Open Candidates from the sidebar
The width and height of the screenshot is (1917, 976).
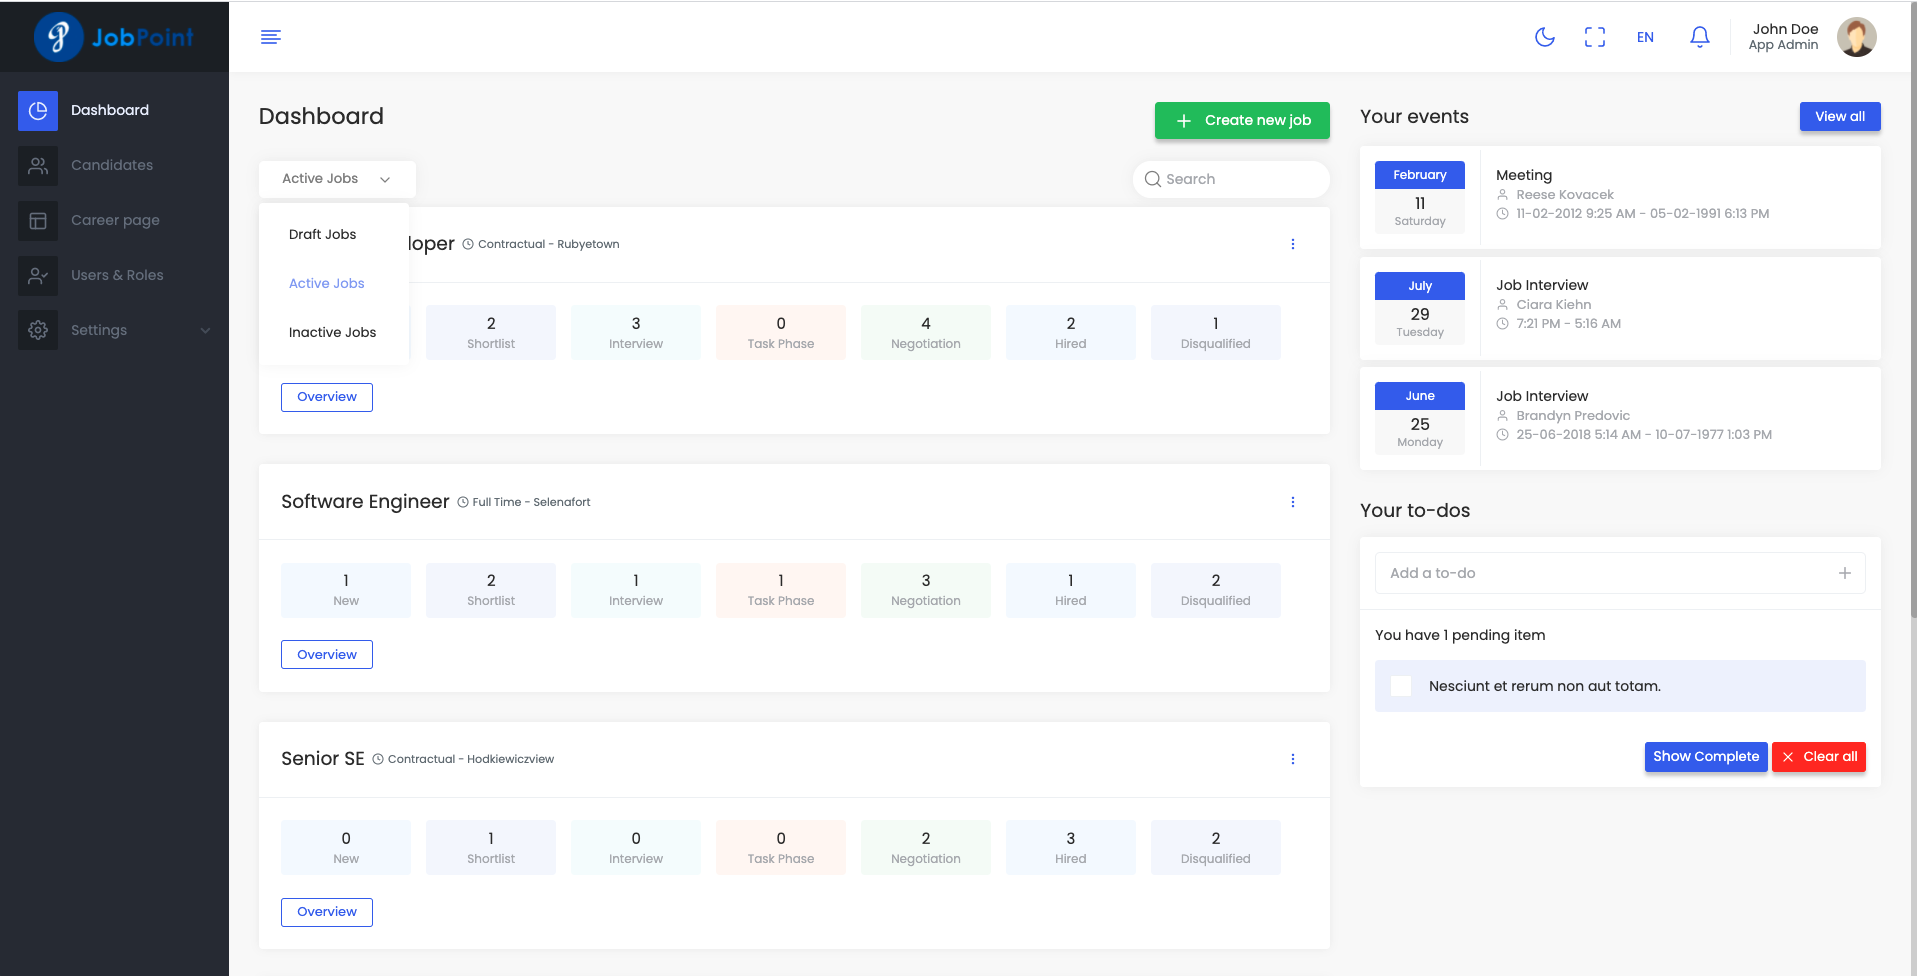point(112,165)
